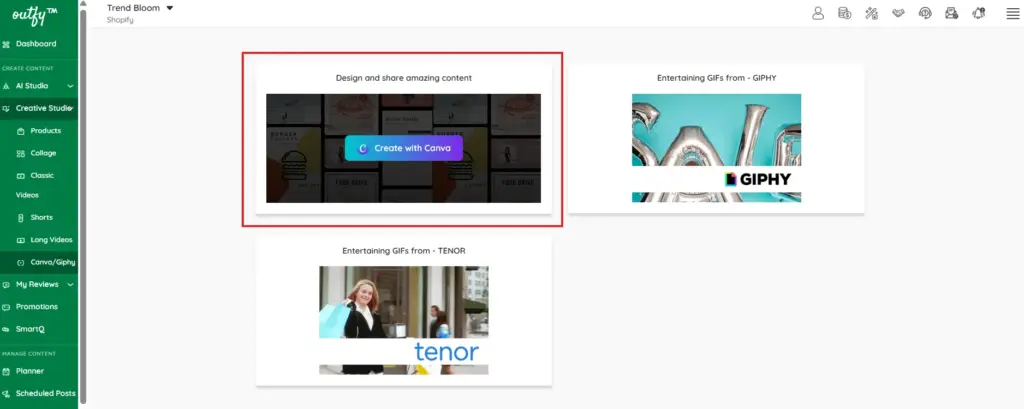The image size is (1024, 409).
Task: Click the Create with Canva button
Action: click(x=404, y=148)
